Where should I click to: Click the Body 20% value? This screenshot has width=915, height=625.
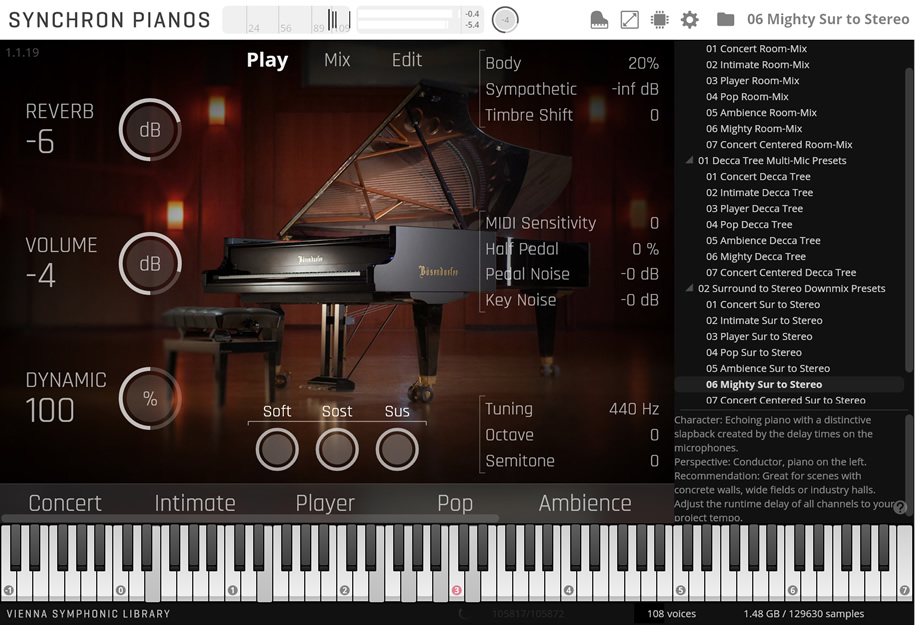643,63
